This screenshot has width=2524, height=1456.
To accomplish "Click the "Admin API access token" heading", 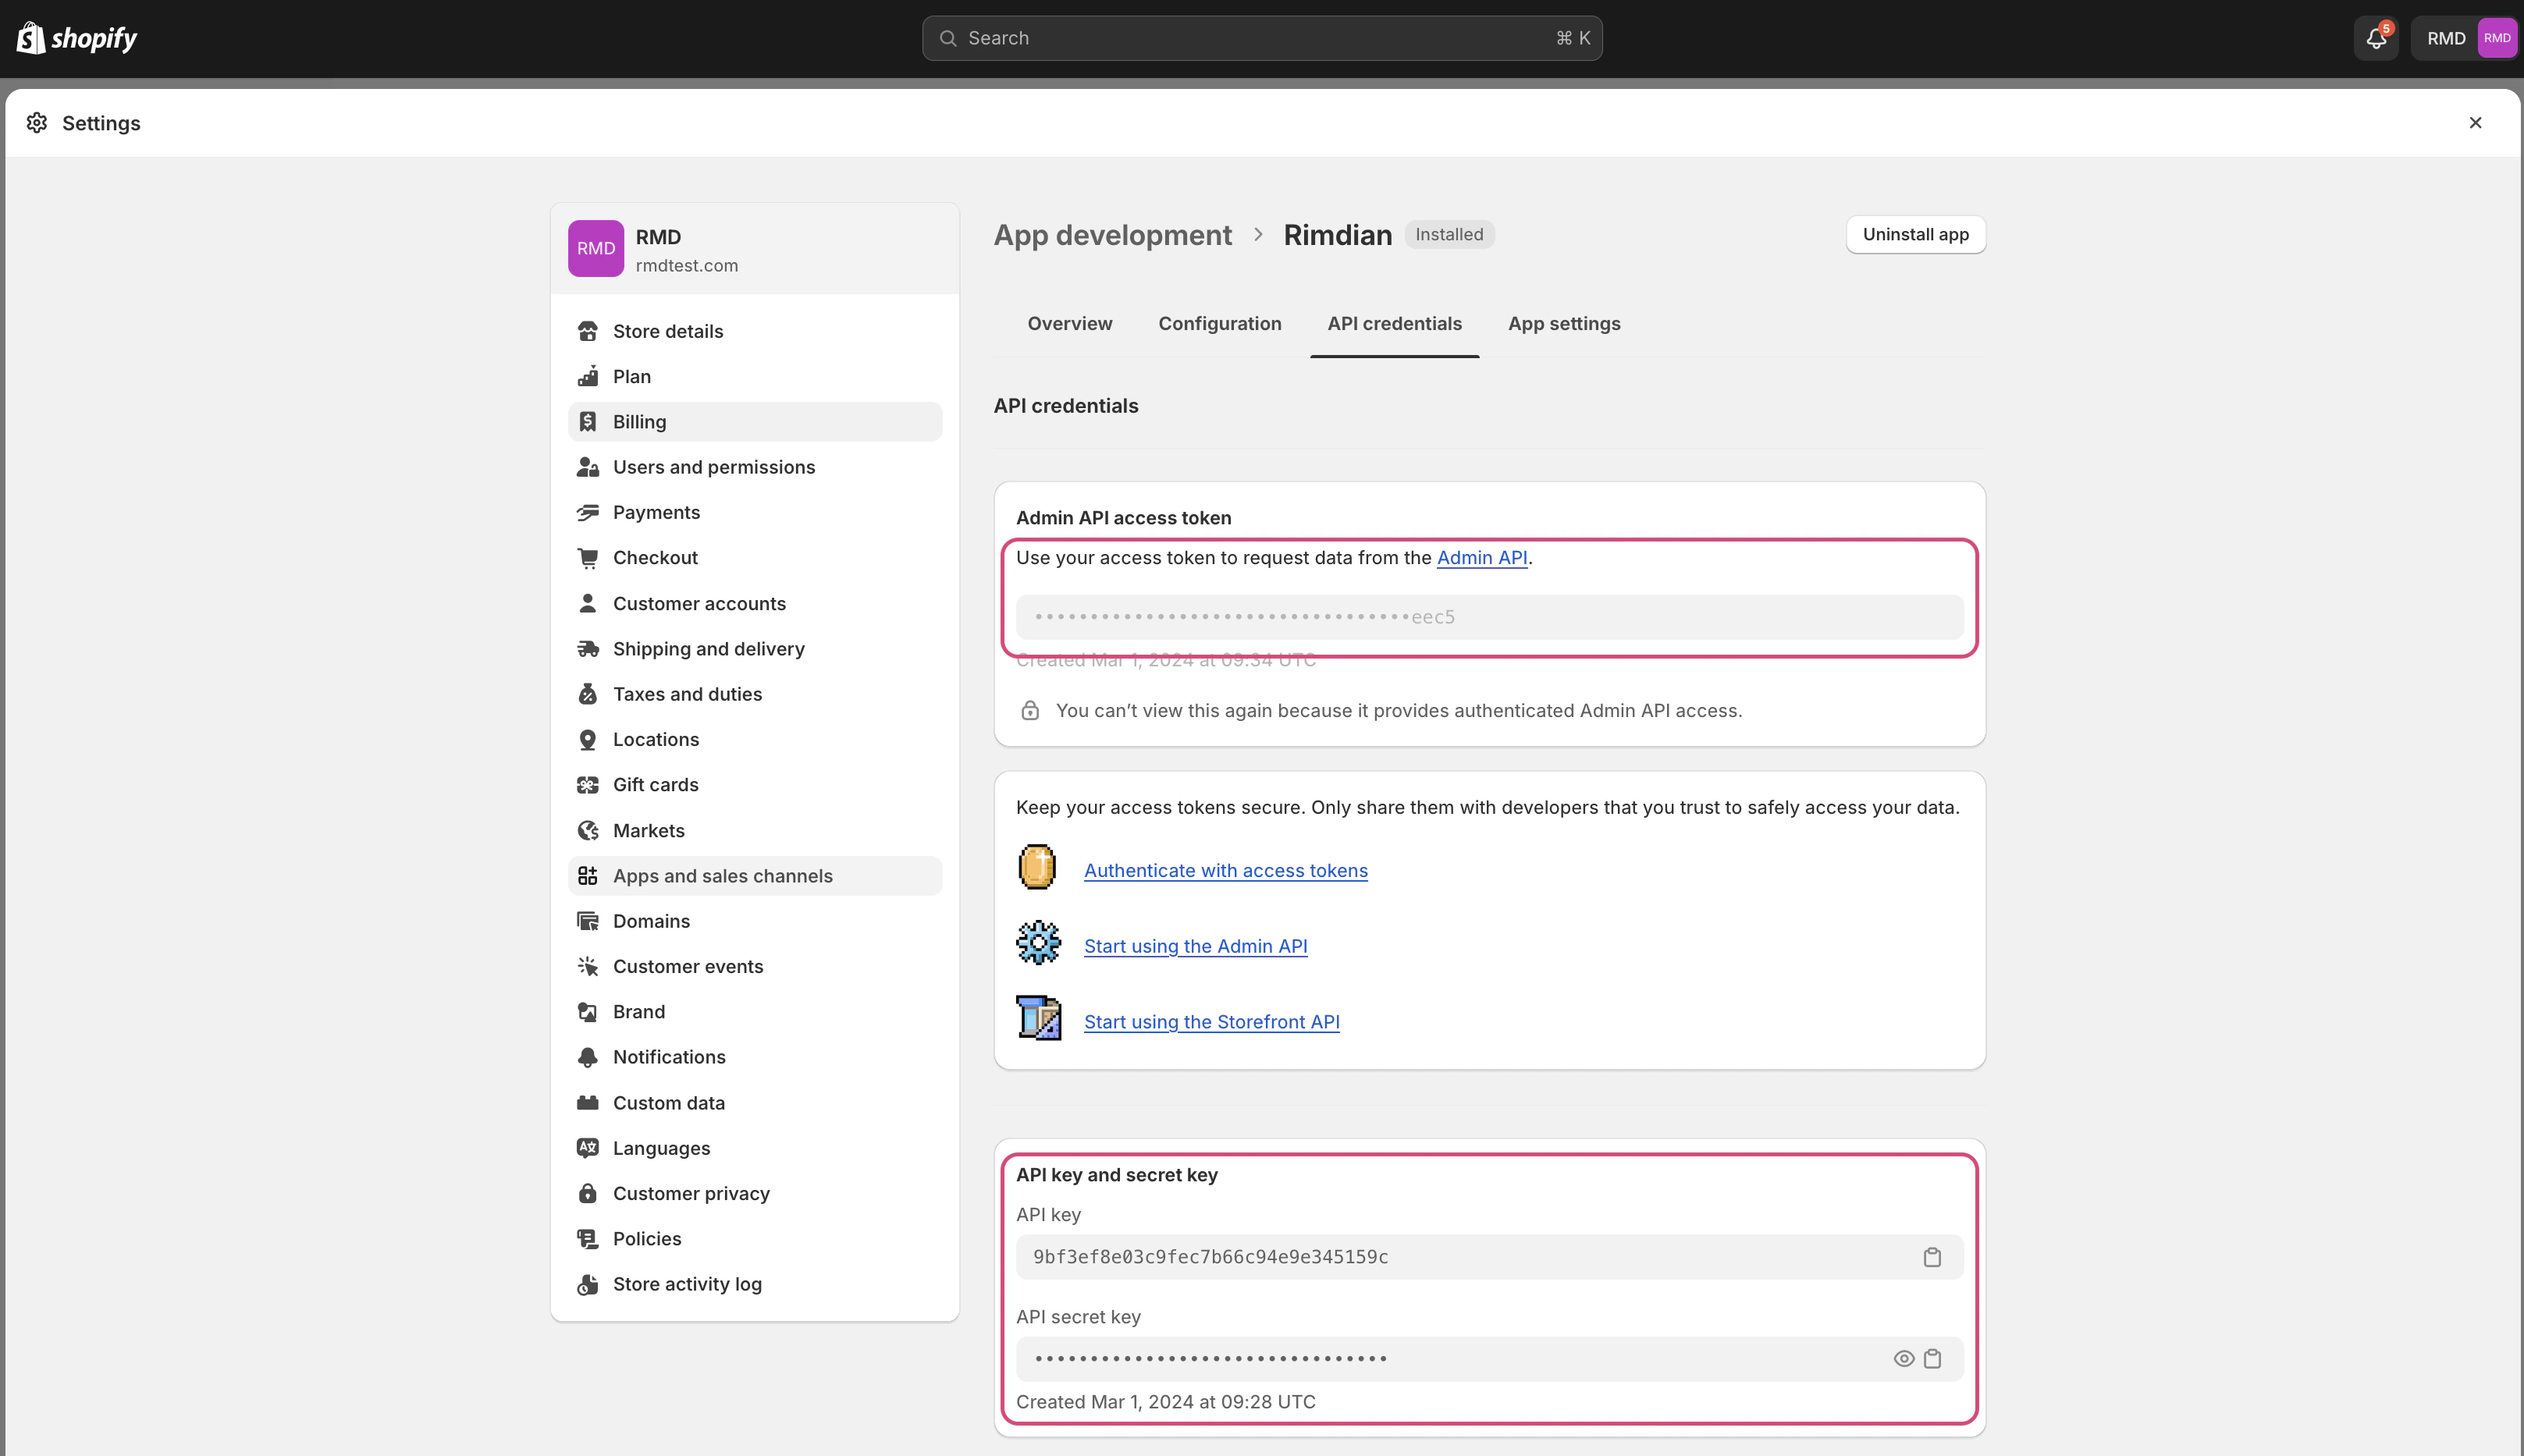I will [1123, 518].
